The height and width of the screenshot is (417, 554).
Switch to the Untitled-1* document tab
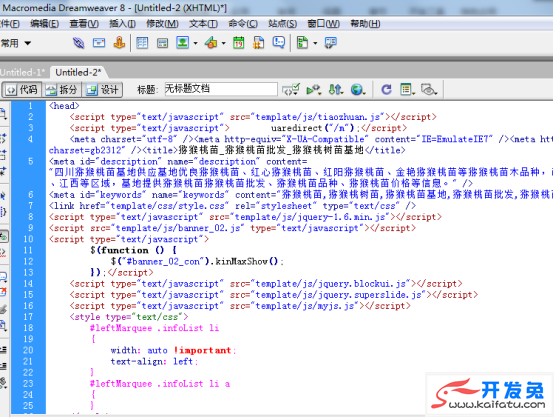[x=23, y=72]
